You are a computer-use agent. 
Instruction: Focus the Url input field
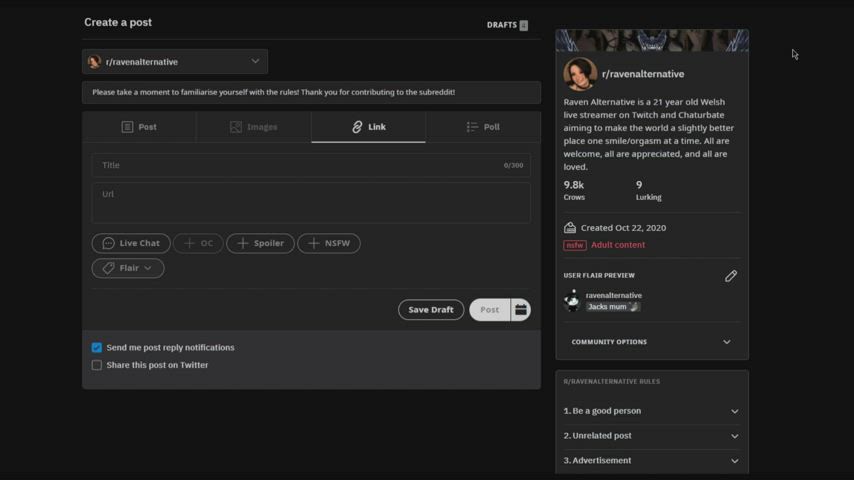point(311,203)
